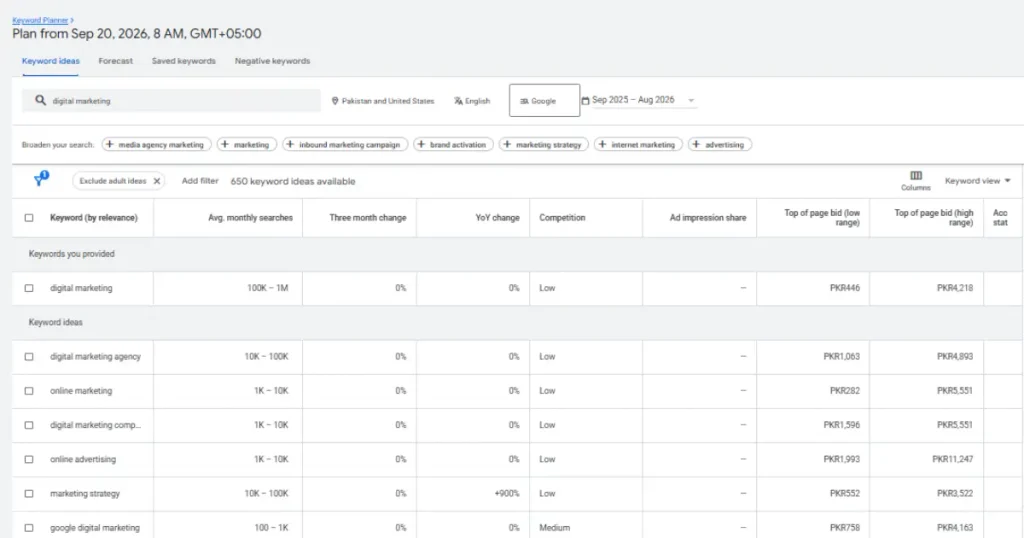The height and width of the screenshot is (538, 1024).
Task: Click the calendar date icon
Action: [585, 101]
